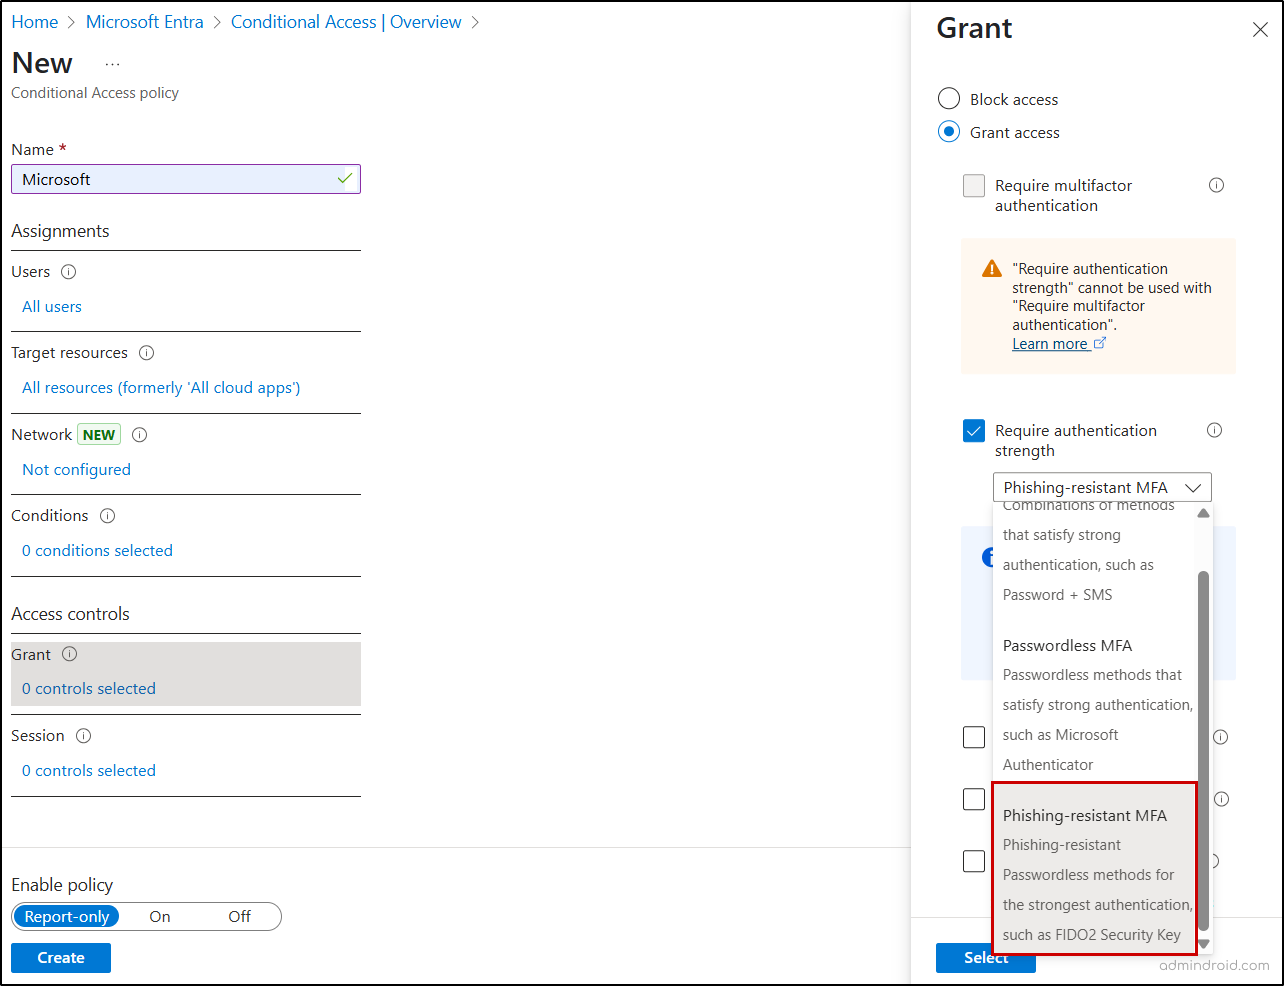
Task: Open the Phishing-resistant MFA dropdown
Action: pyautogui.click(x=1102, y=487)
